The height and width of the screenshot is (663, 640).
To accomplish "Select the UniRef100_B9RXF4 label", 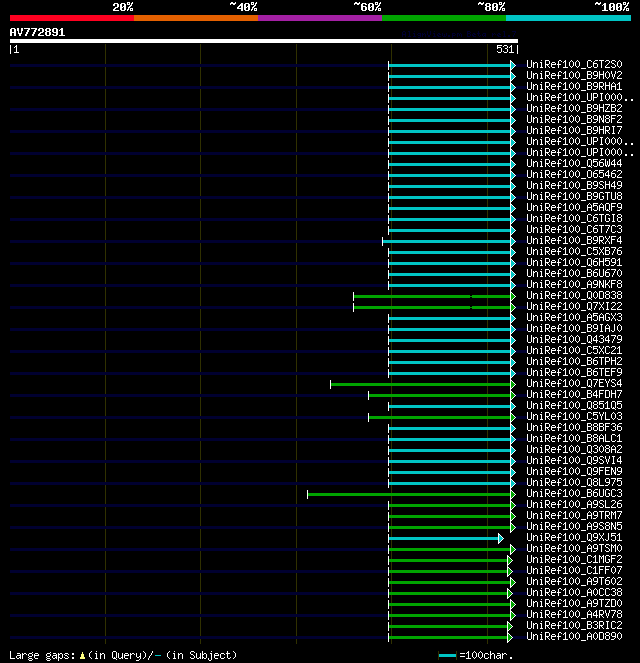I will (574, 240).
